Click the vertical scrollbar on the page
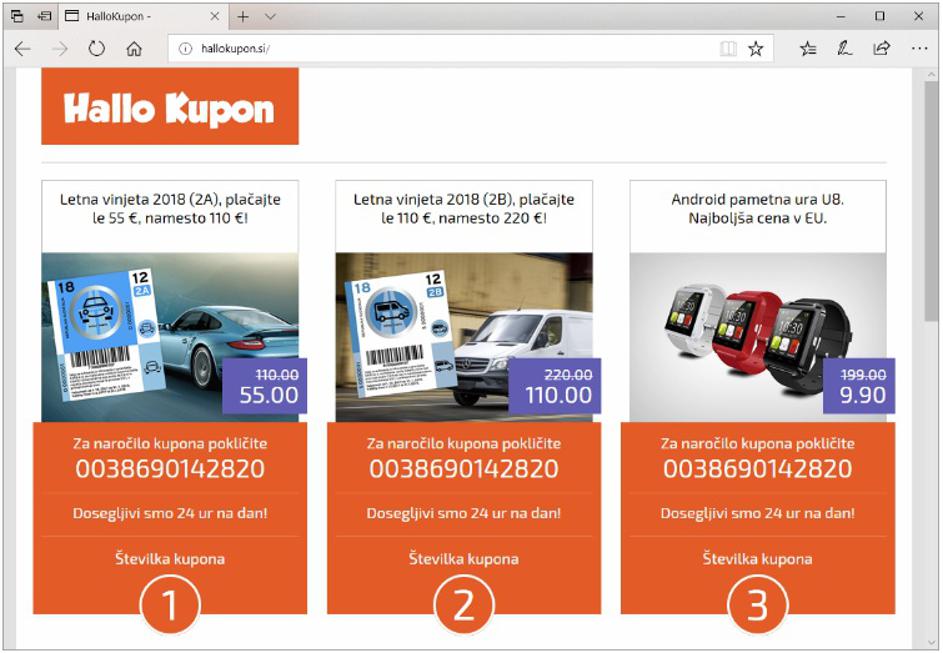The width and height of the screenshot is (943, 653). 931,200
